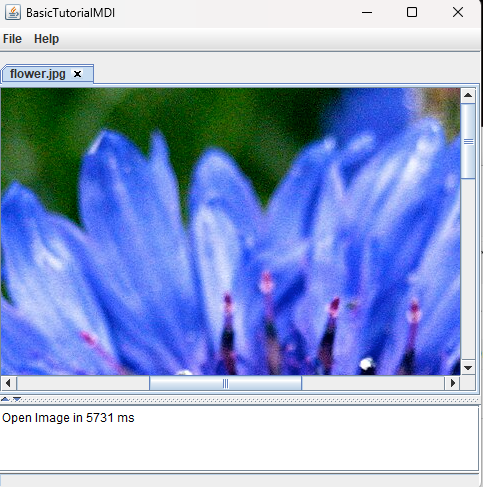The image size is (483, 487).
Task: Click the horizontal scrollbar left arrow
Action: point(9,383)
